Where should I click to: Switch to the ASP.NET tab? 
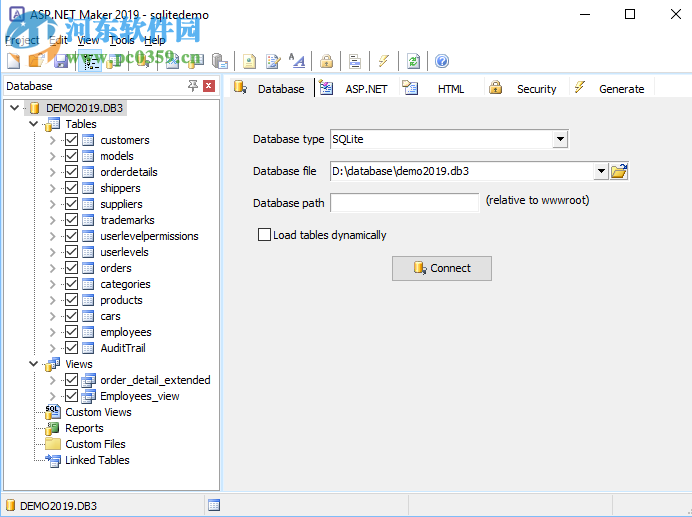pyautogui.click(x=357, y=88)
